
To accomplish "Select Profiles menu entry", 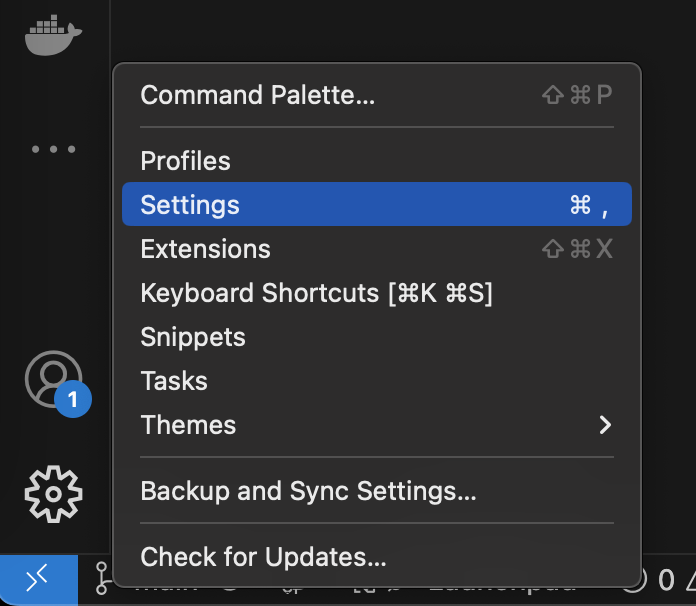I will pos(186,161).
